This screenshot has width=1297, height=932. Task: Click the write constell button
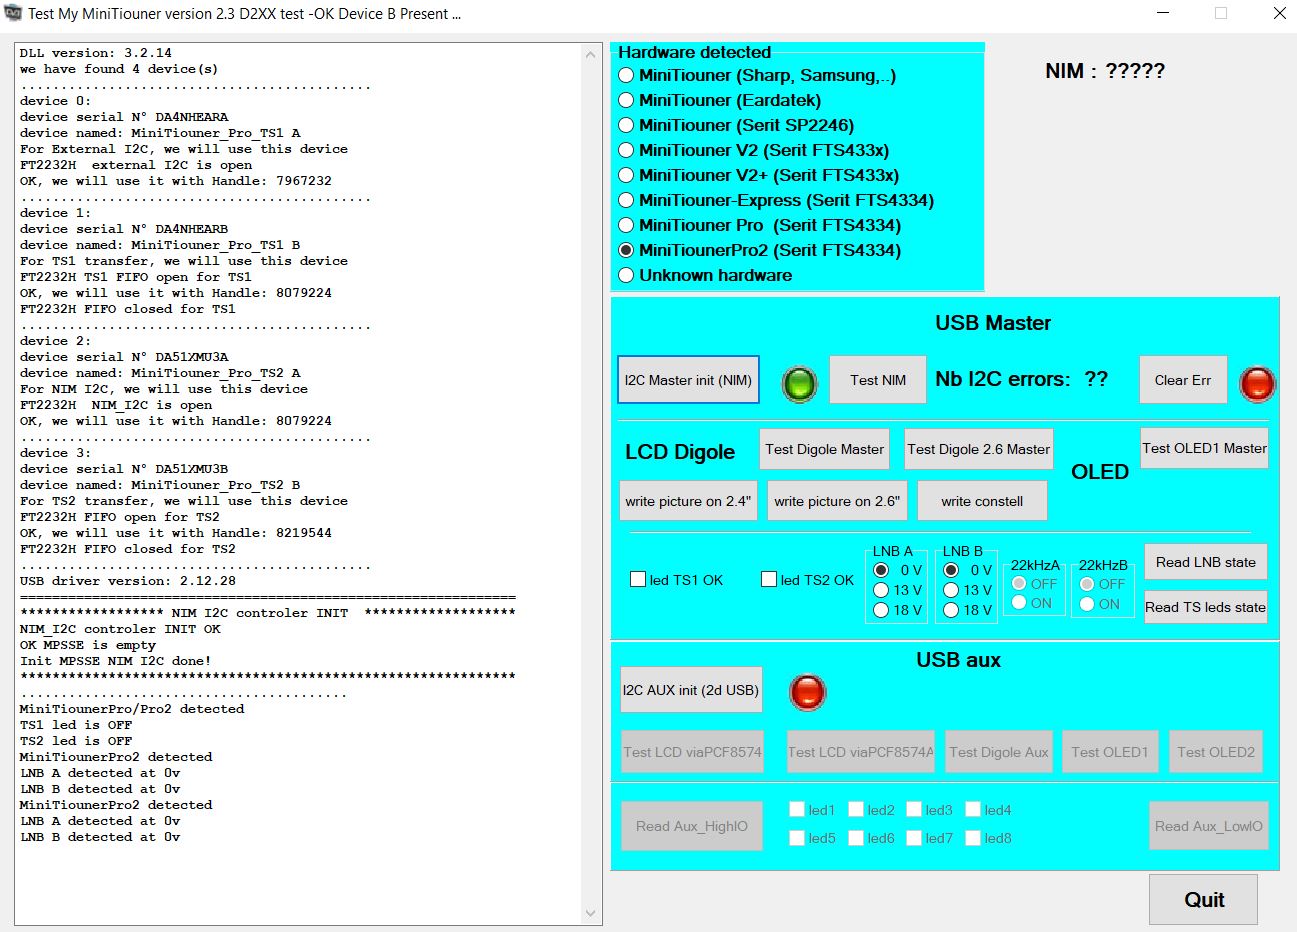pyautogui.click(x=982, y=501)
